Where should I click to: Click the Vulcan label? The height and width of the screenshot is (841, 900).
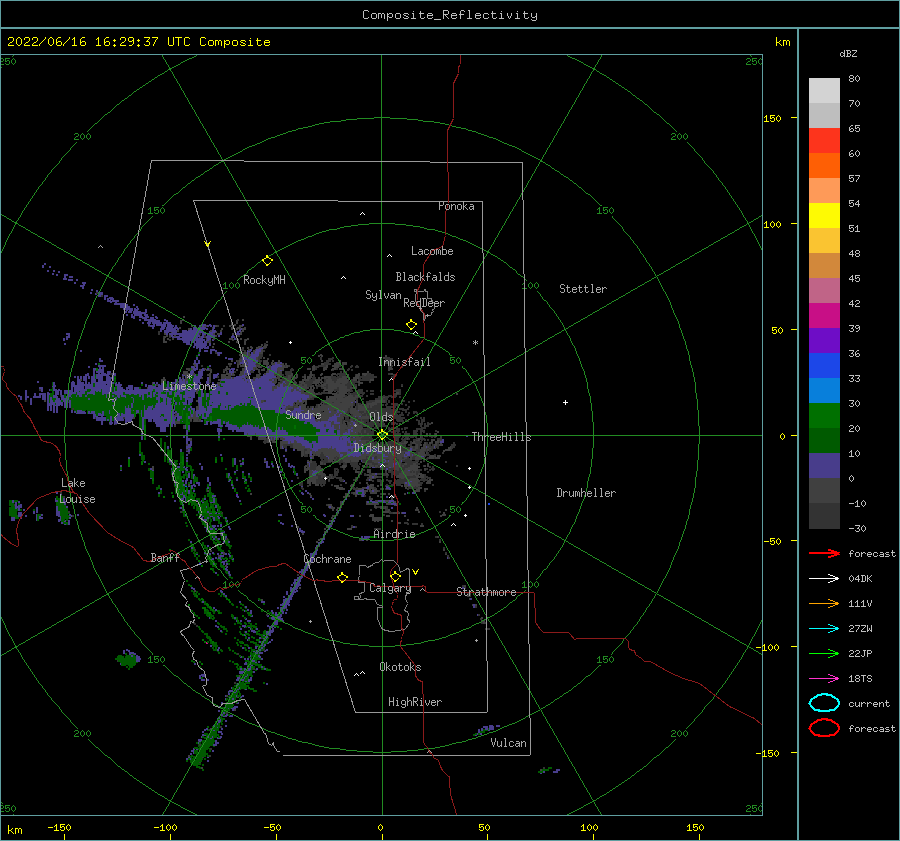click(508, 743)
